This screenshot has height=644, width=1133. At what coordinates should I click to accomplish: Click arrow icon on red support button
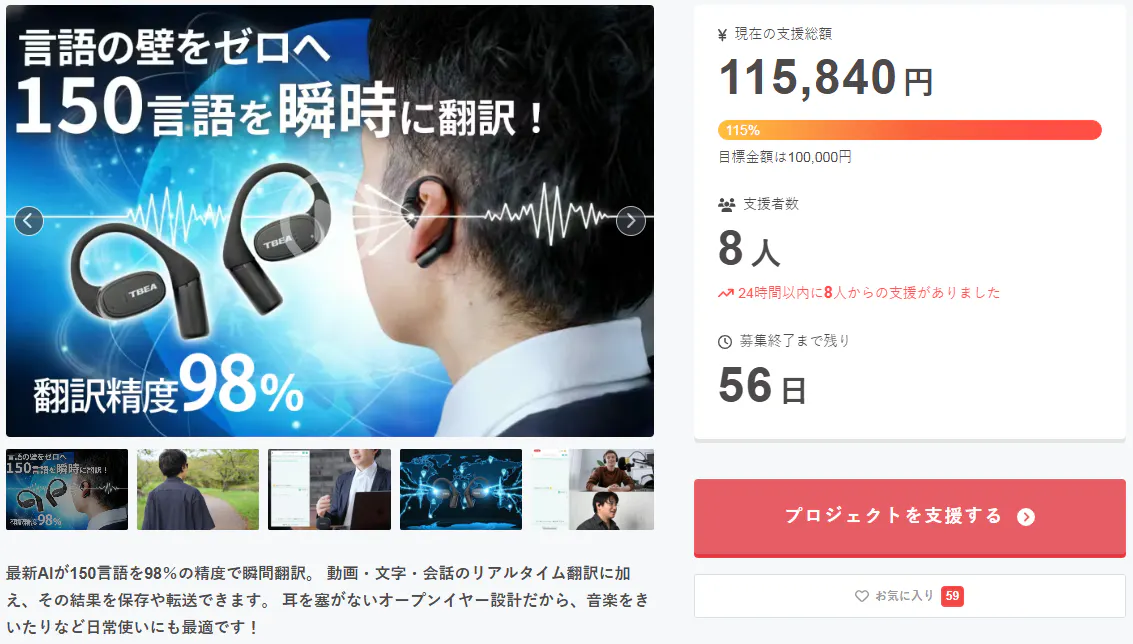(1026, 517)
